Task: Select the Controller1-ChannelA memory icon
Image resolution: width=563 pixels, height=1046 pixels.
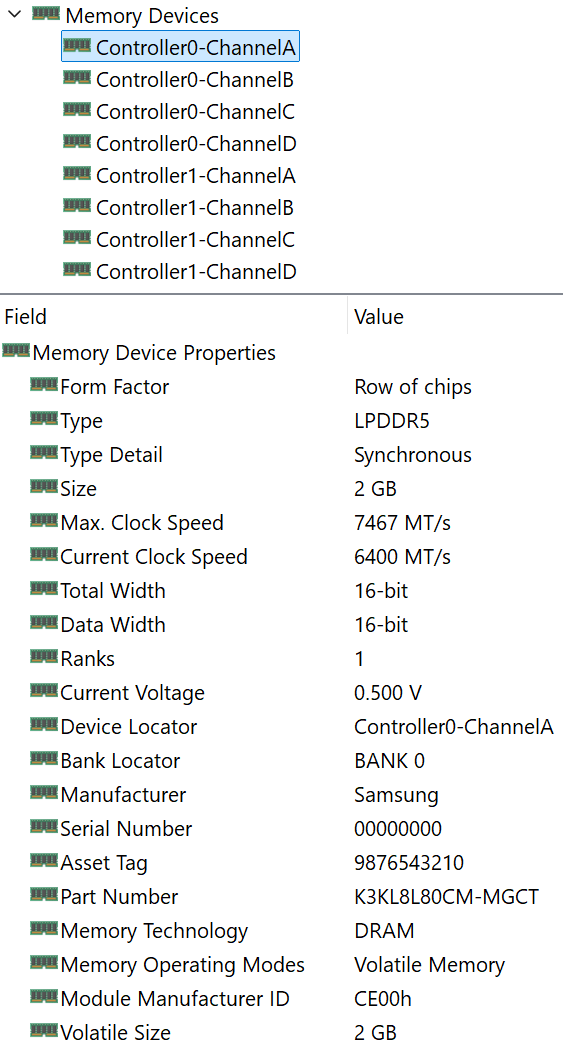Action: (77, 174)
